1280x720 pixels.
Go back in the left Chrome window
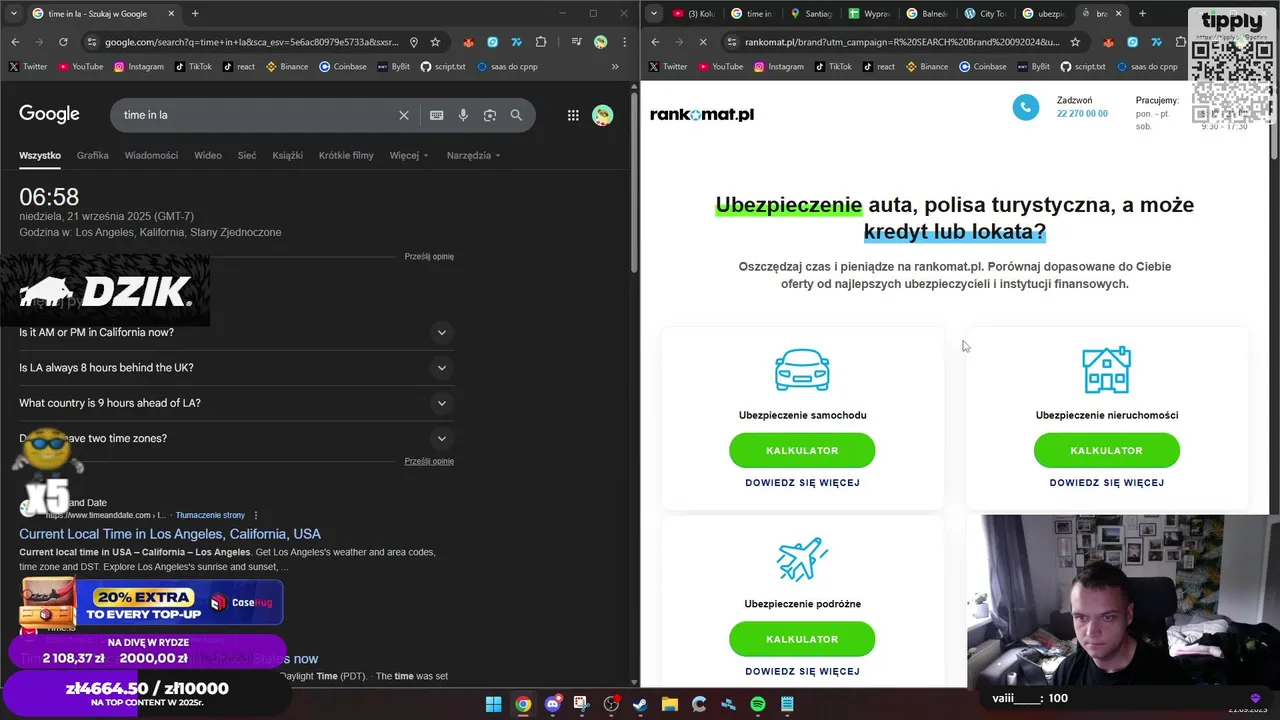[x=15, y=42]
